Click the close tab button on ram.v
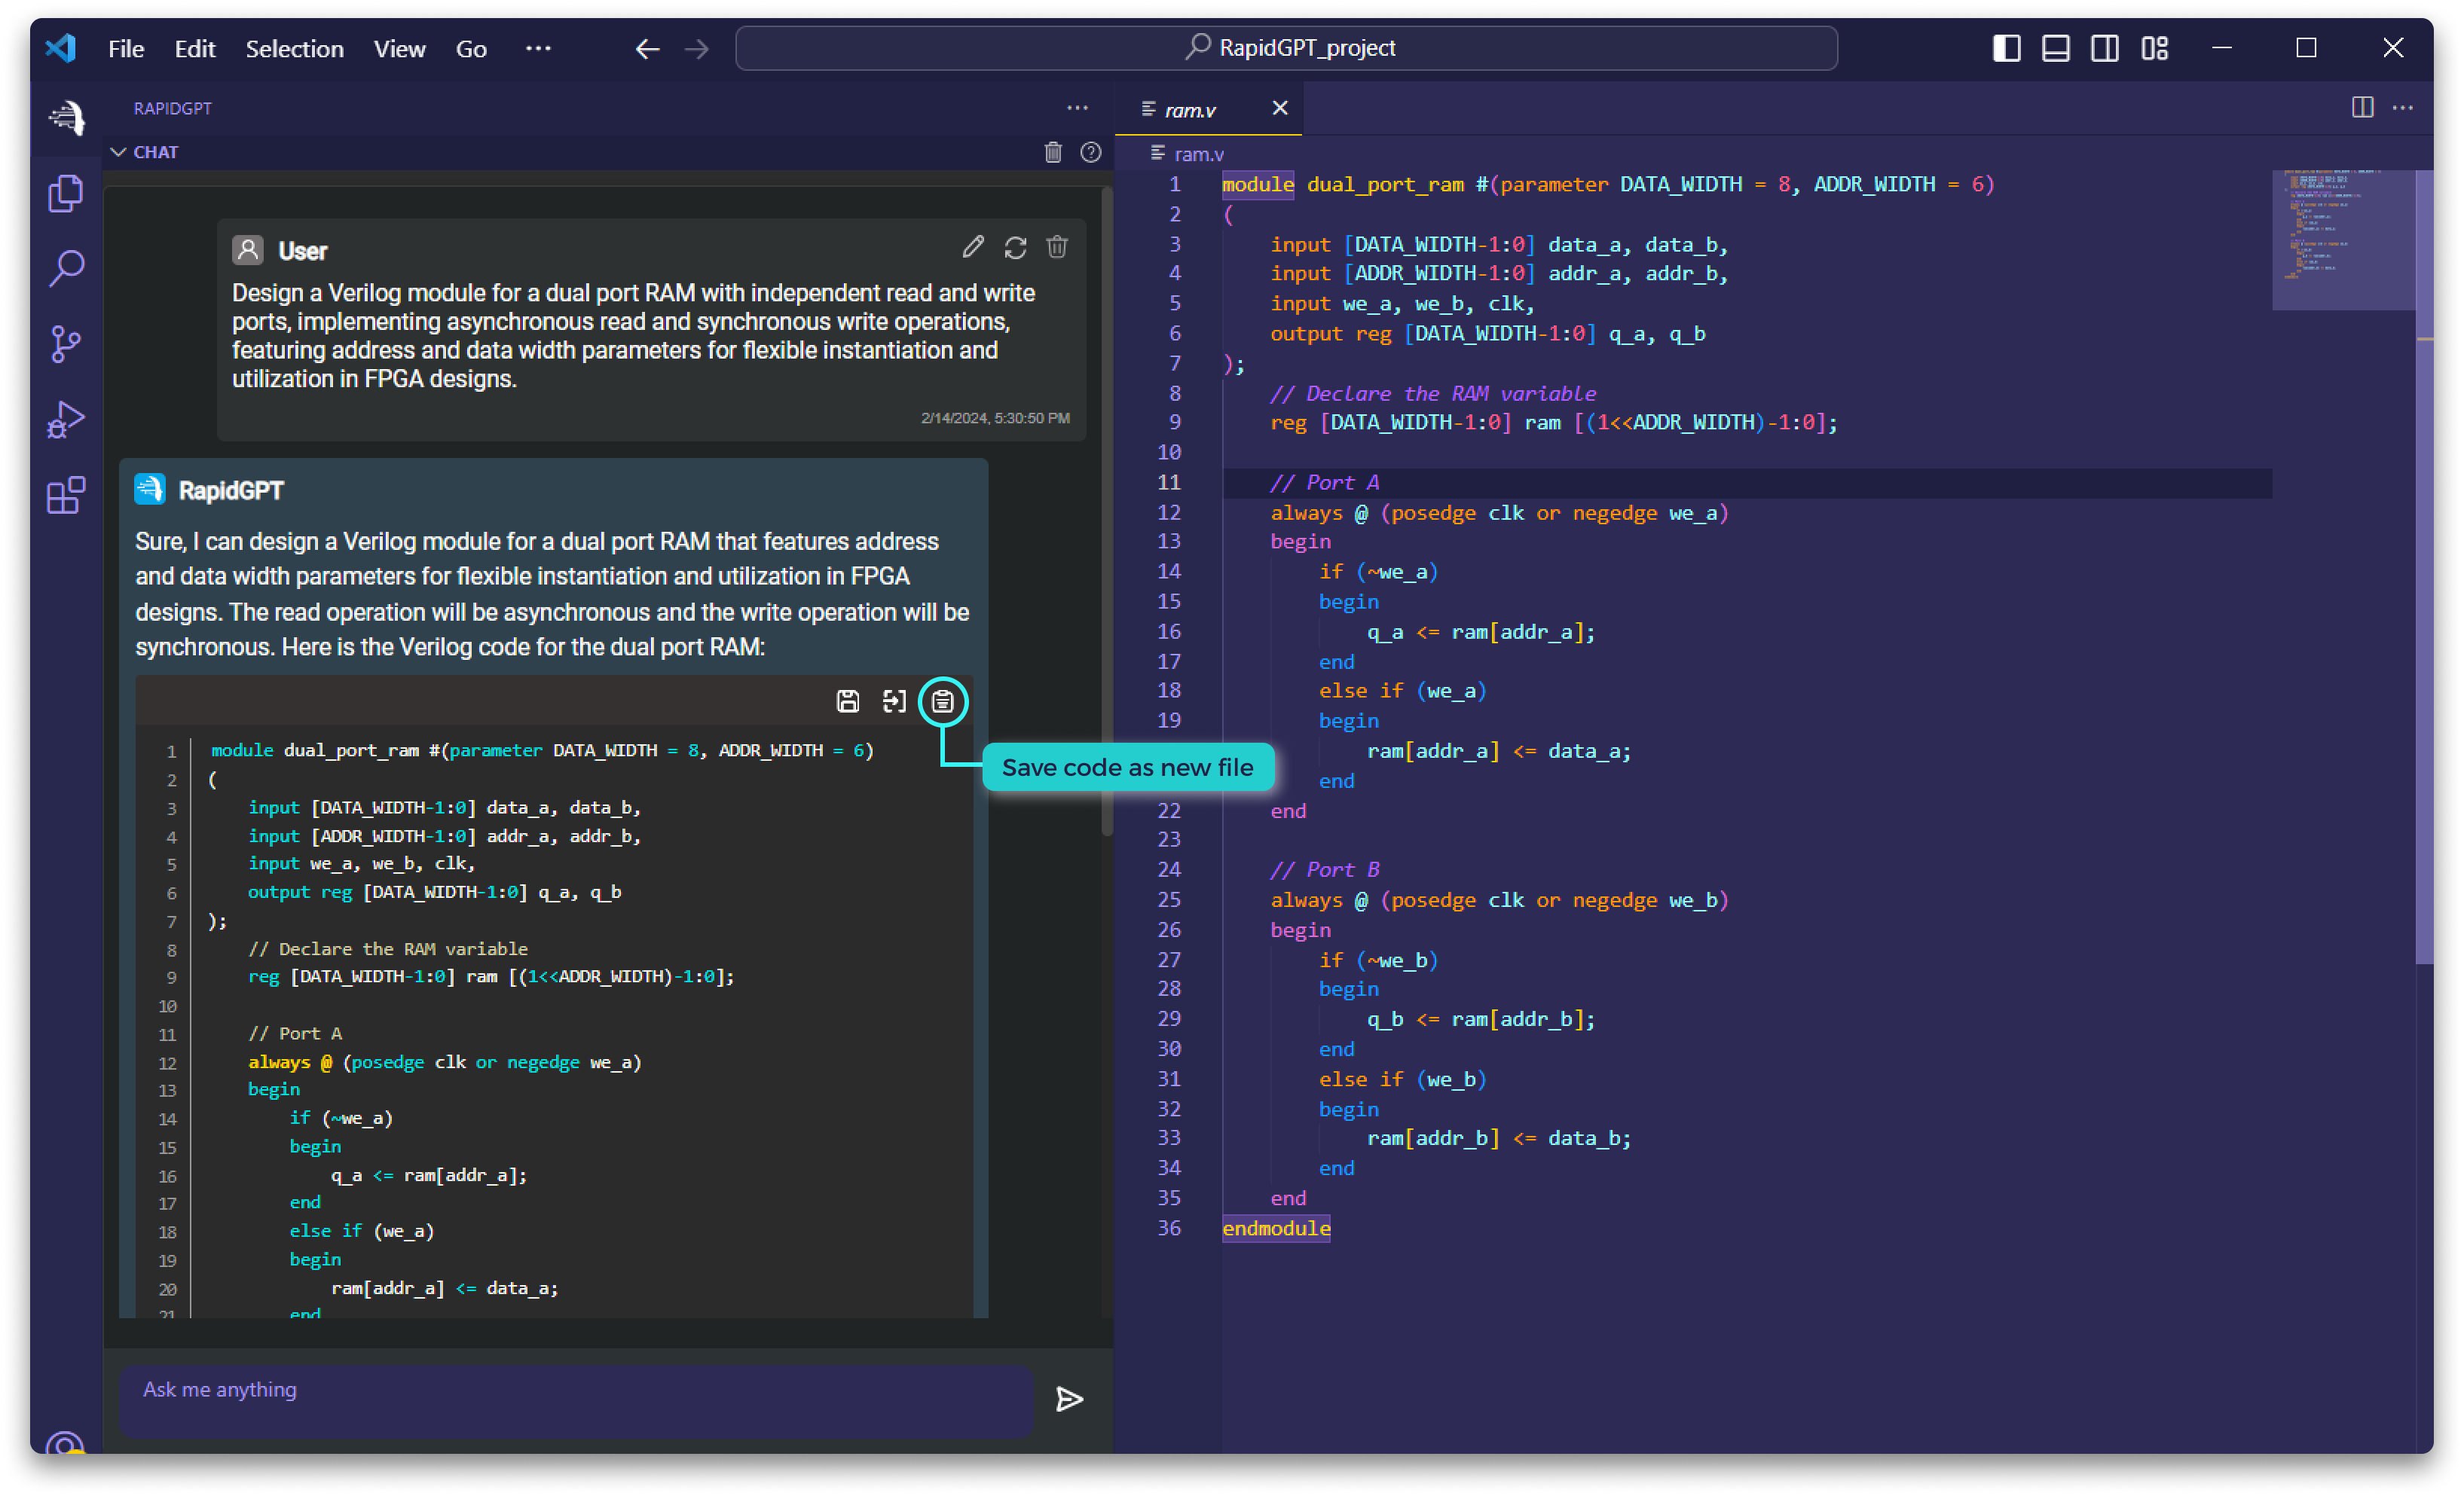This screenshot has height=1496, width=2464. tap(1278, 108)
